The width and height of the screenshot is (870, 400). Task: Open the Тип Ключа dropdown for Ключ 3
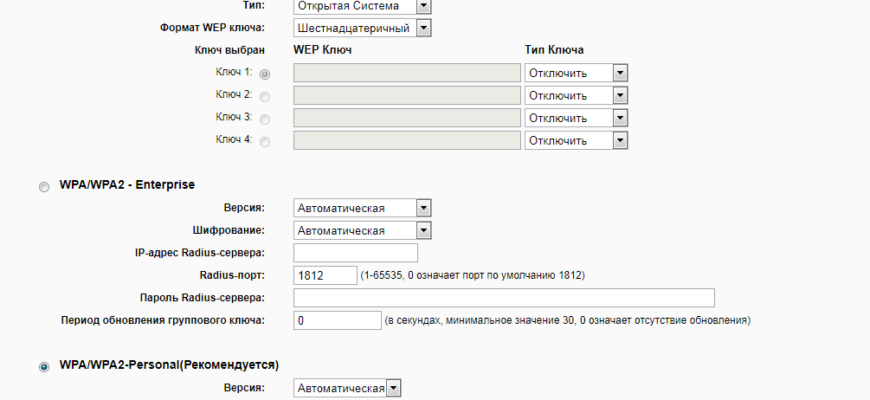click(x=576, y=118)
